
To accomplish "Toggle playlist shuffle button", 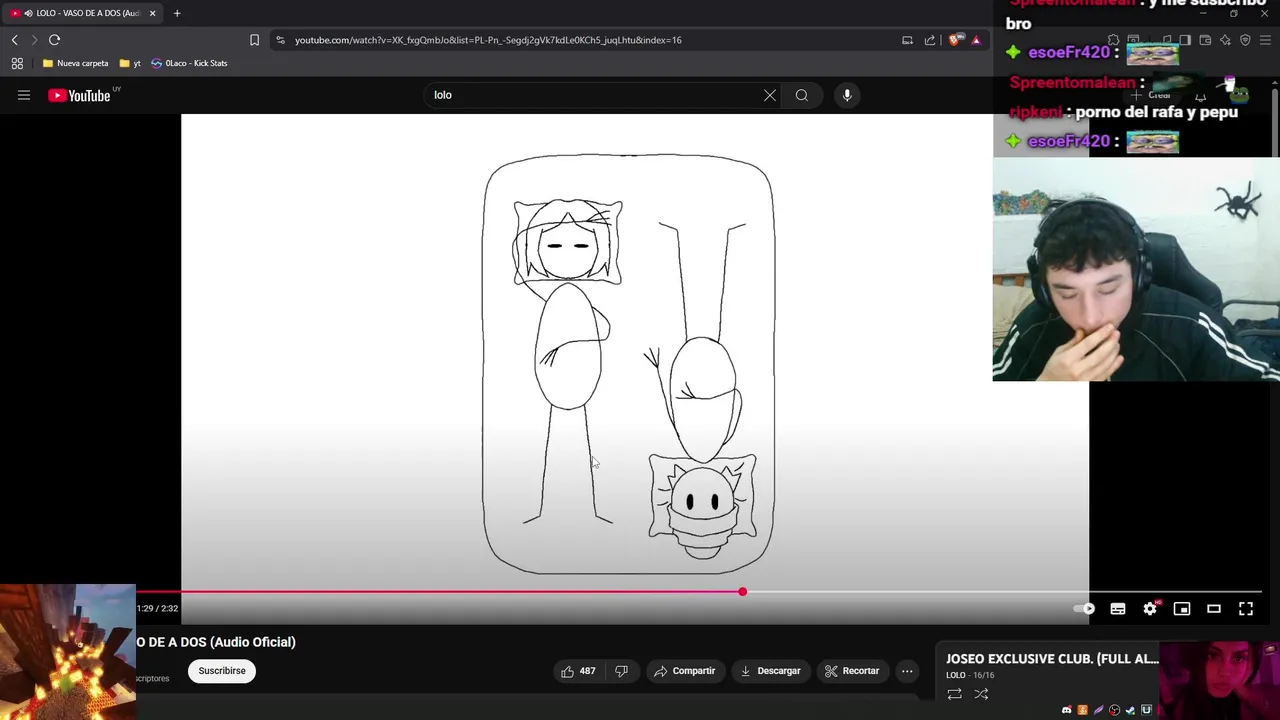I will click(981, 694).
